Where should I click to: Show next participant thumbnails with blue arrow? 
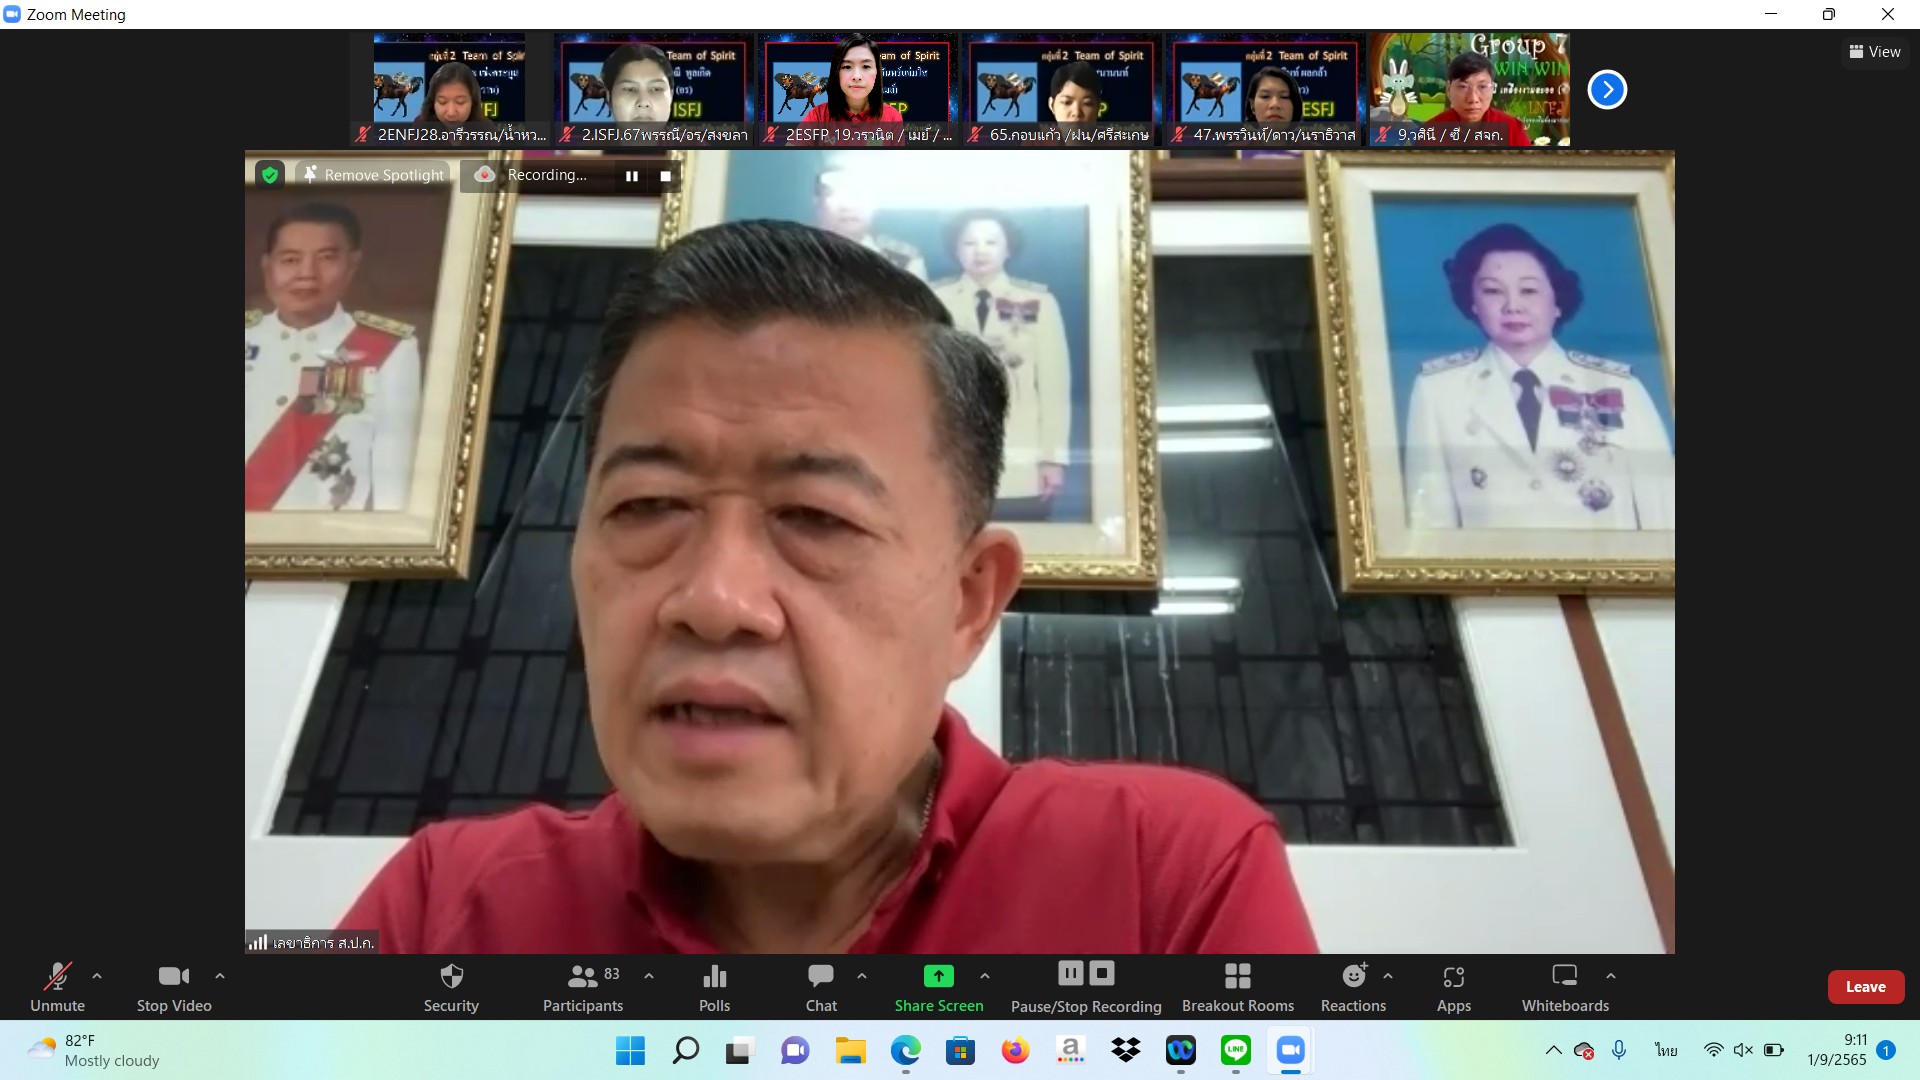(x=1607, y=90)
